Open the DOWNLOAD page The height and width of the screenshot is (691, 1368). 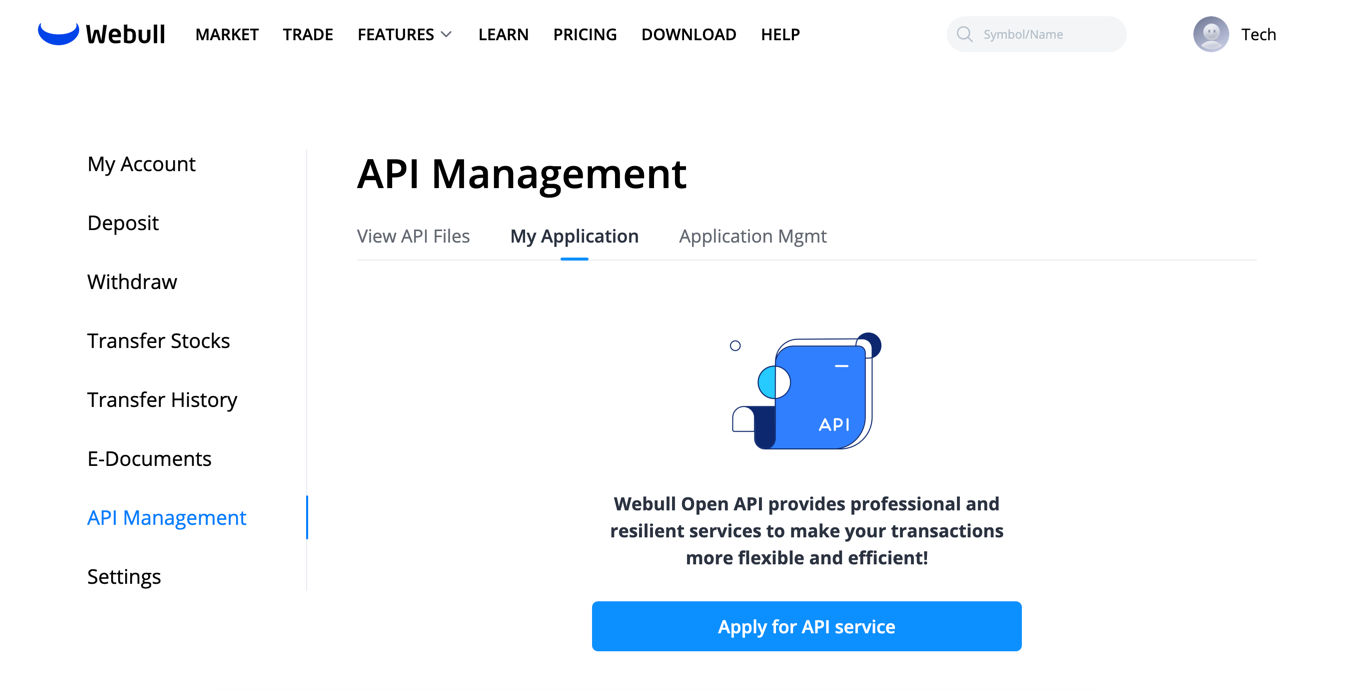pyautogui.click(x=688, y=34)
